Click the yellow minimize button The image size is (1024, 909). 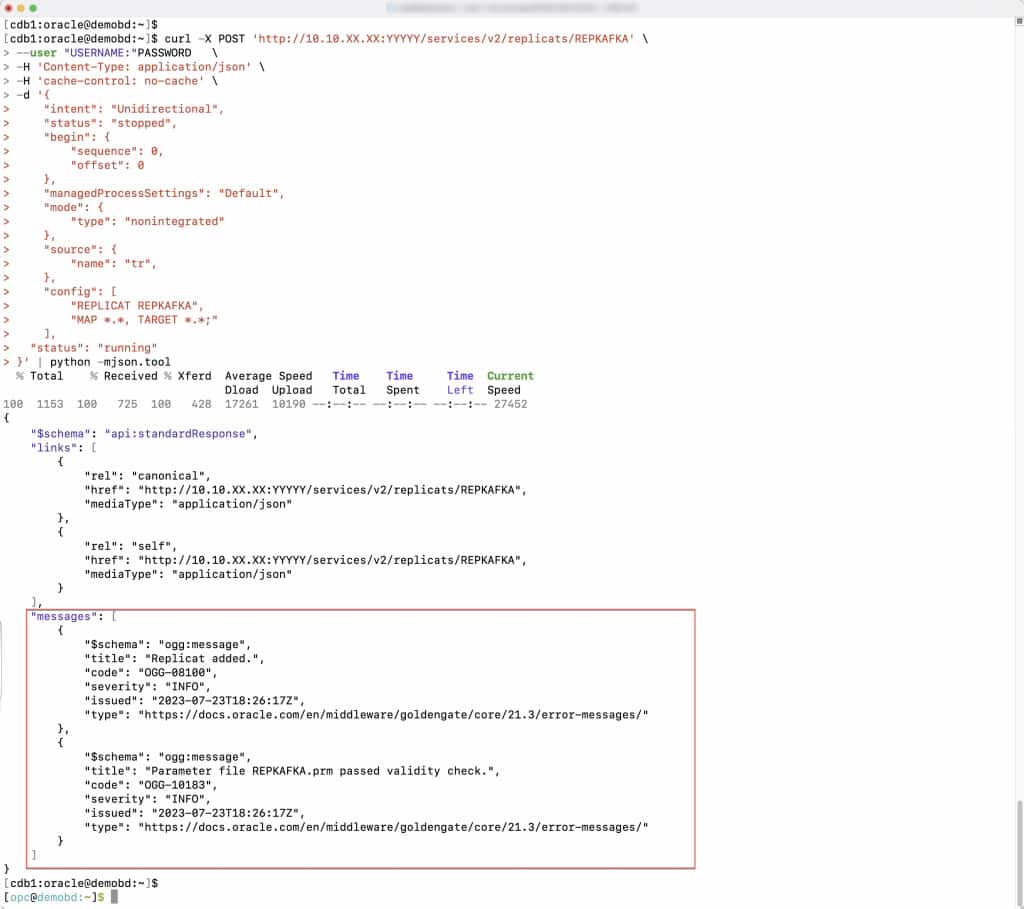pyautogui.click(x=22, y=8)
